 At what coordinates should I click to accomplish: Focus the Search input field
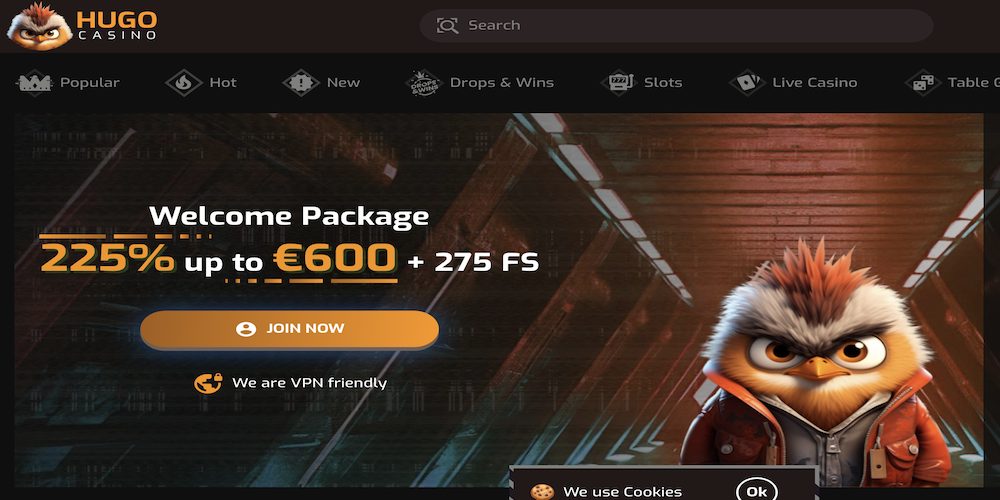click(676, 26)
